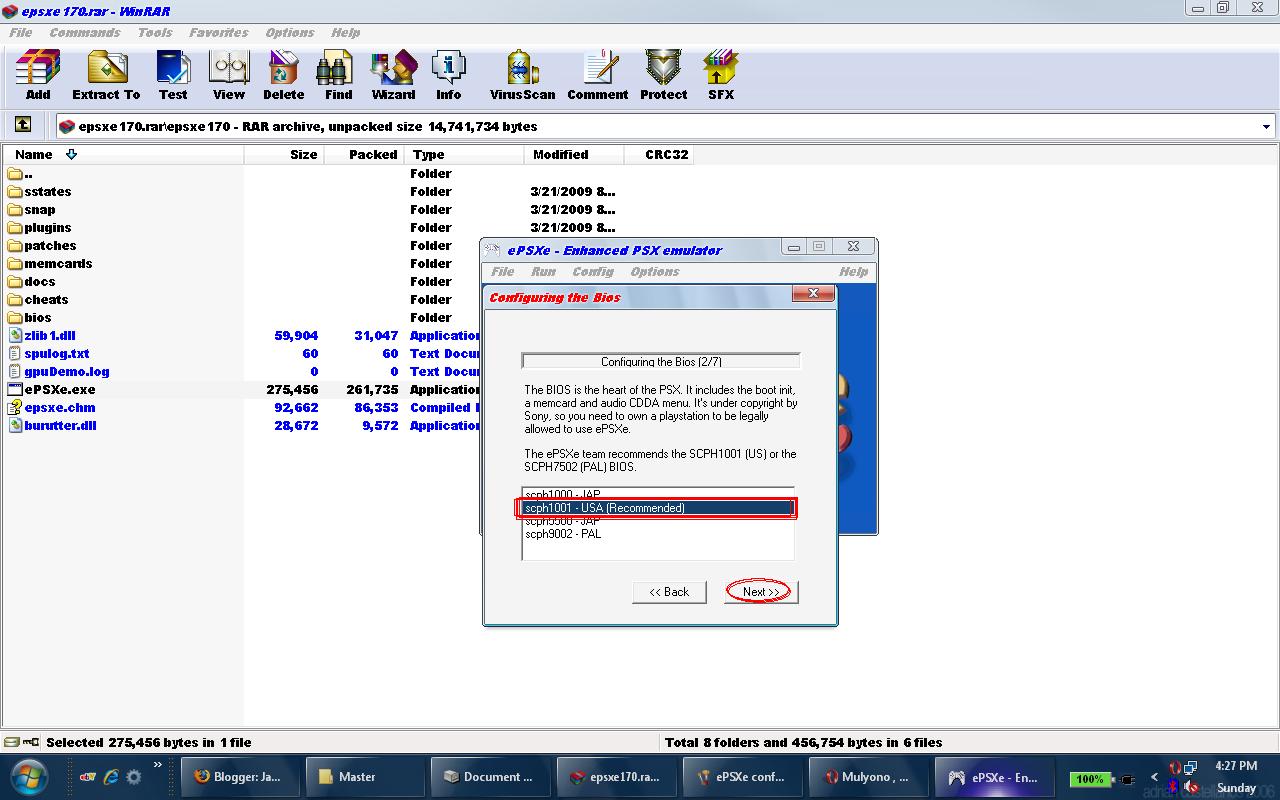The width and height of the screenshot is (1280, 800).
Task: Select gpuDemo.log in file list
Action: click(x=67, y=371)
